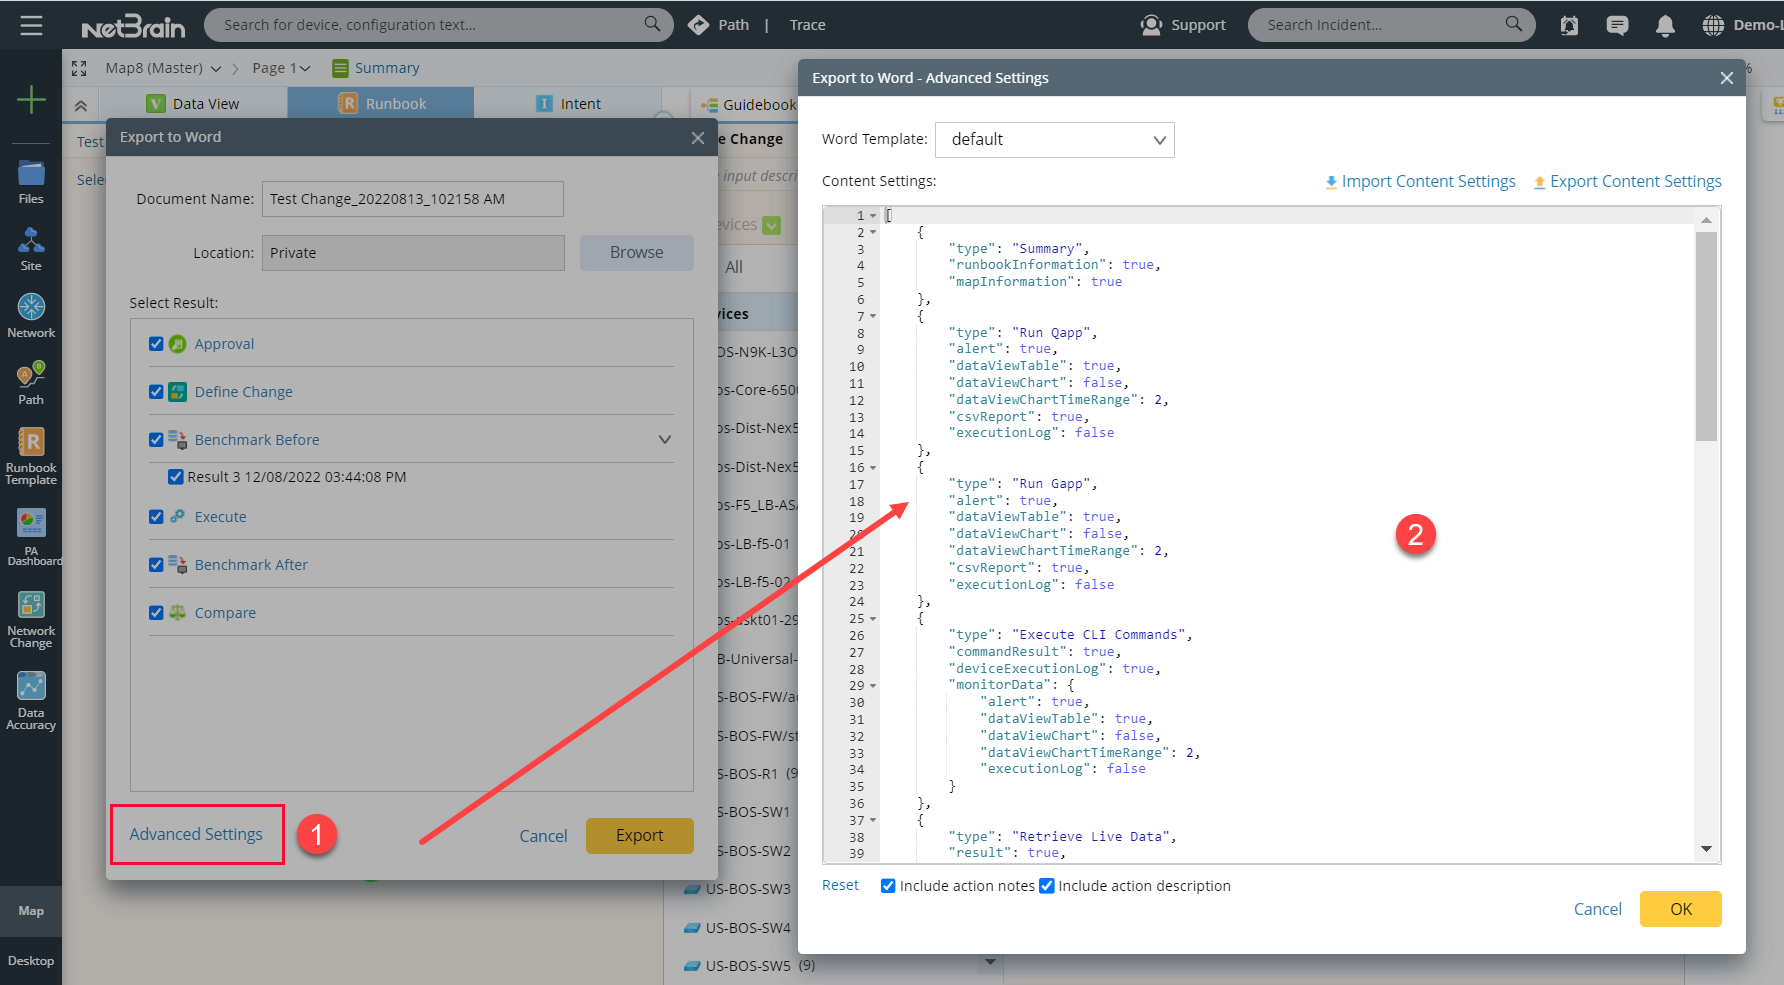Uncheck the Benchmark Before checkbox
Viewport: 1784px width, 985px height.
156,440
